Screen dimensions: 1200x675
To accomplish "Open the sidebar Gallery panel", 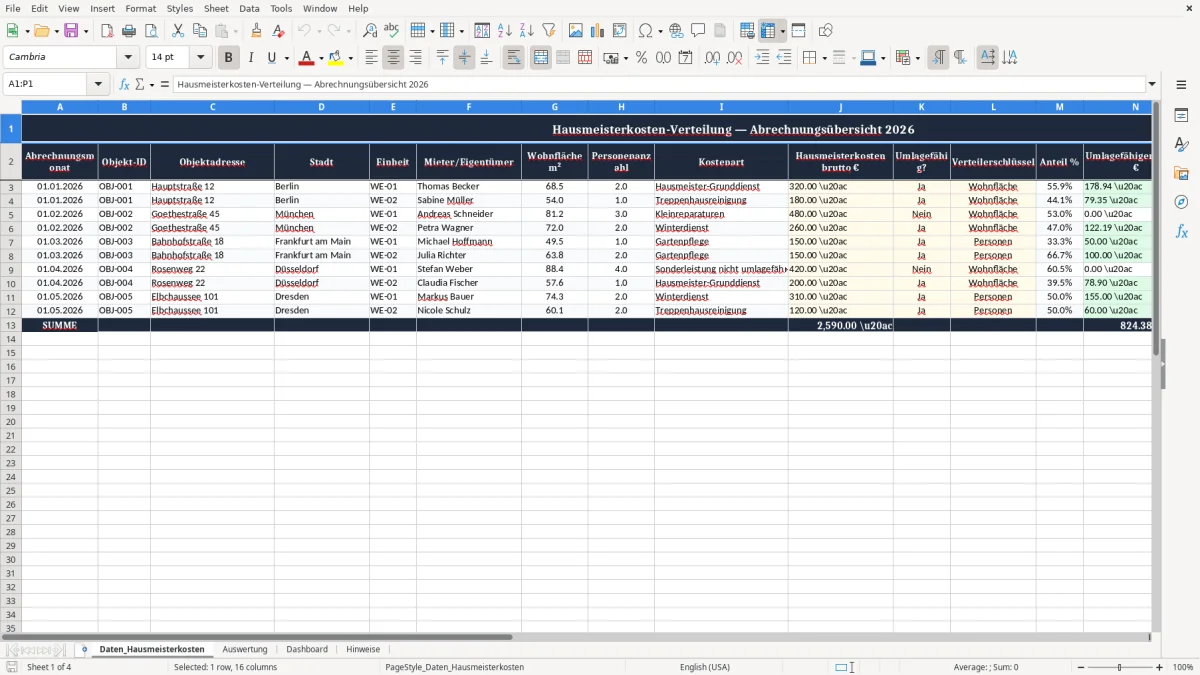I will click(x=1181, y=174).
